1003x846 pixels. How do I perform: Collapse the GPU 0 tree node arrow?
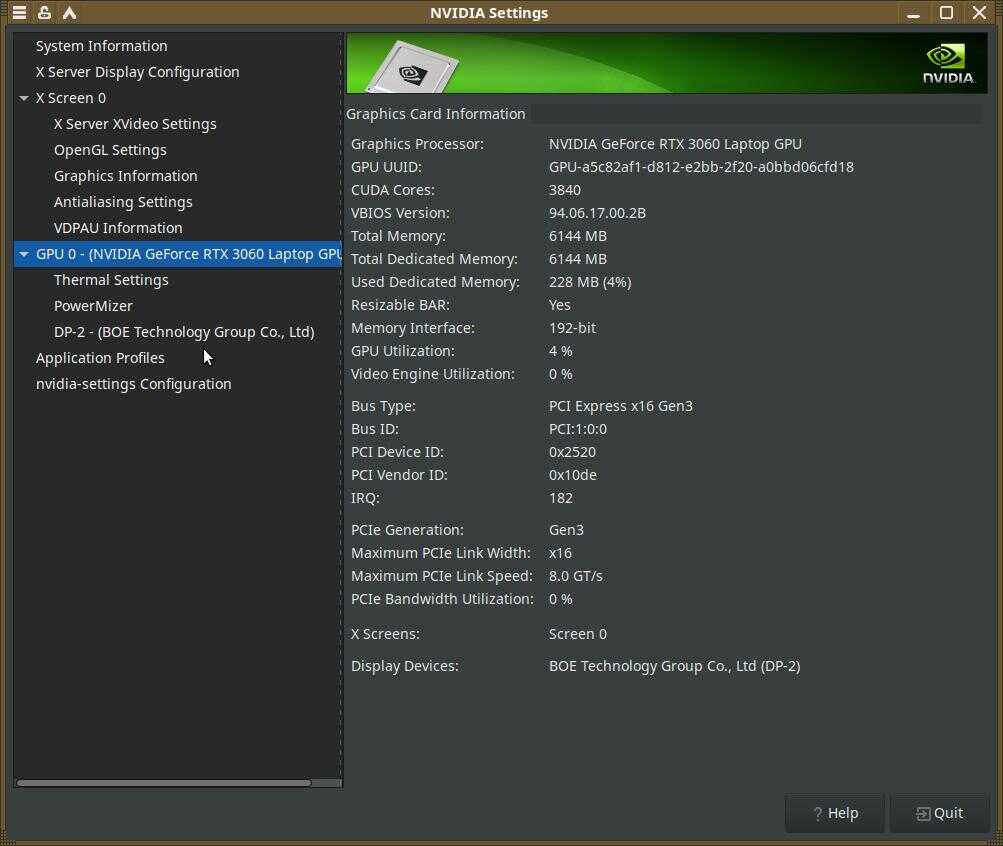(24, 255)
